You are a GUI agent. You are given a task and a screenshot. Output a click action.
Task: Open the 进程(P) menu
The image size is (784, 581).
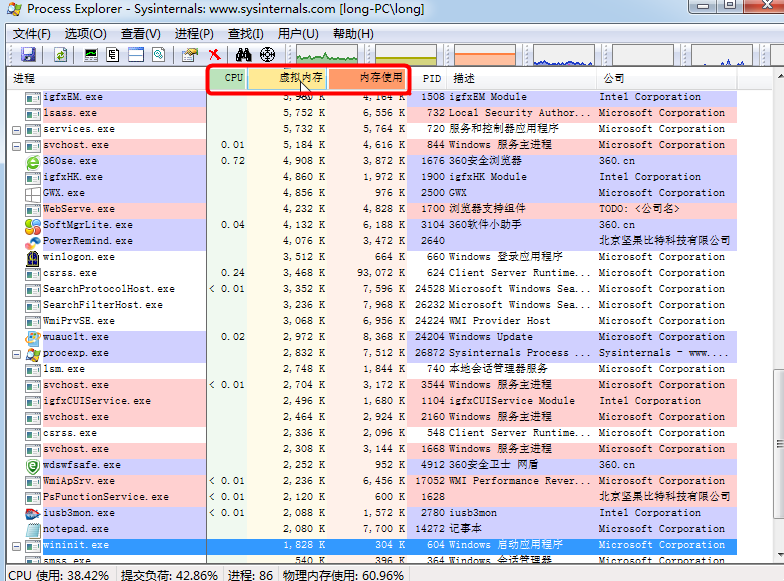[194, 34]
